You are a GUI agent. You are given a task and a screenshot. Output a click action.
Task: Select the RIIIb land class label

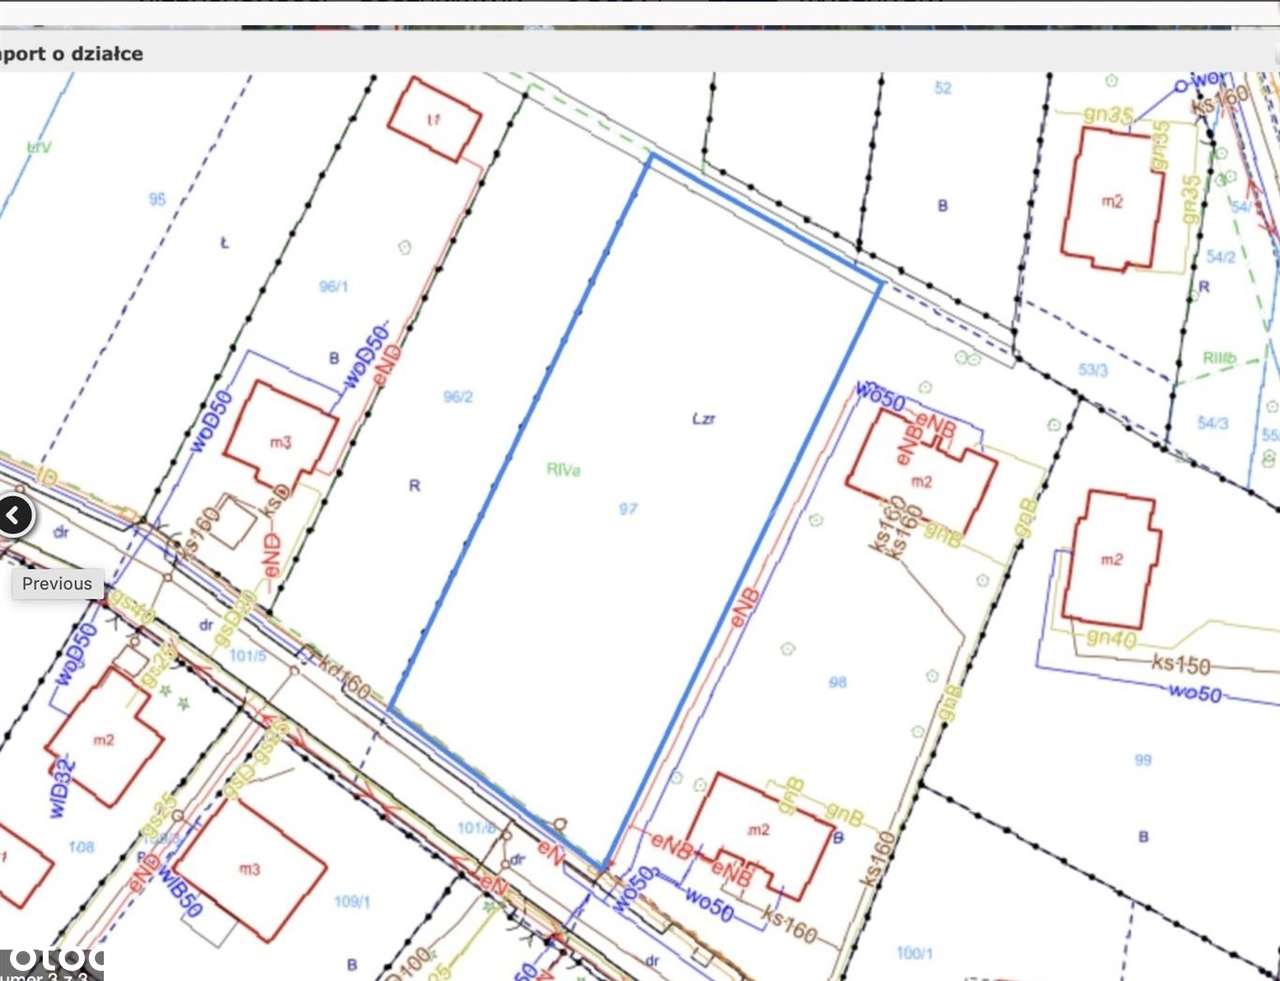point(1220,358)
